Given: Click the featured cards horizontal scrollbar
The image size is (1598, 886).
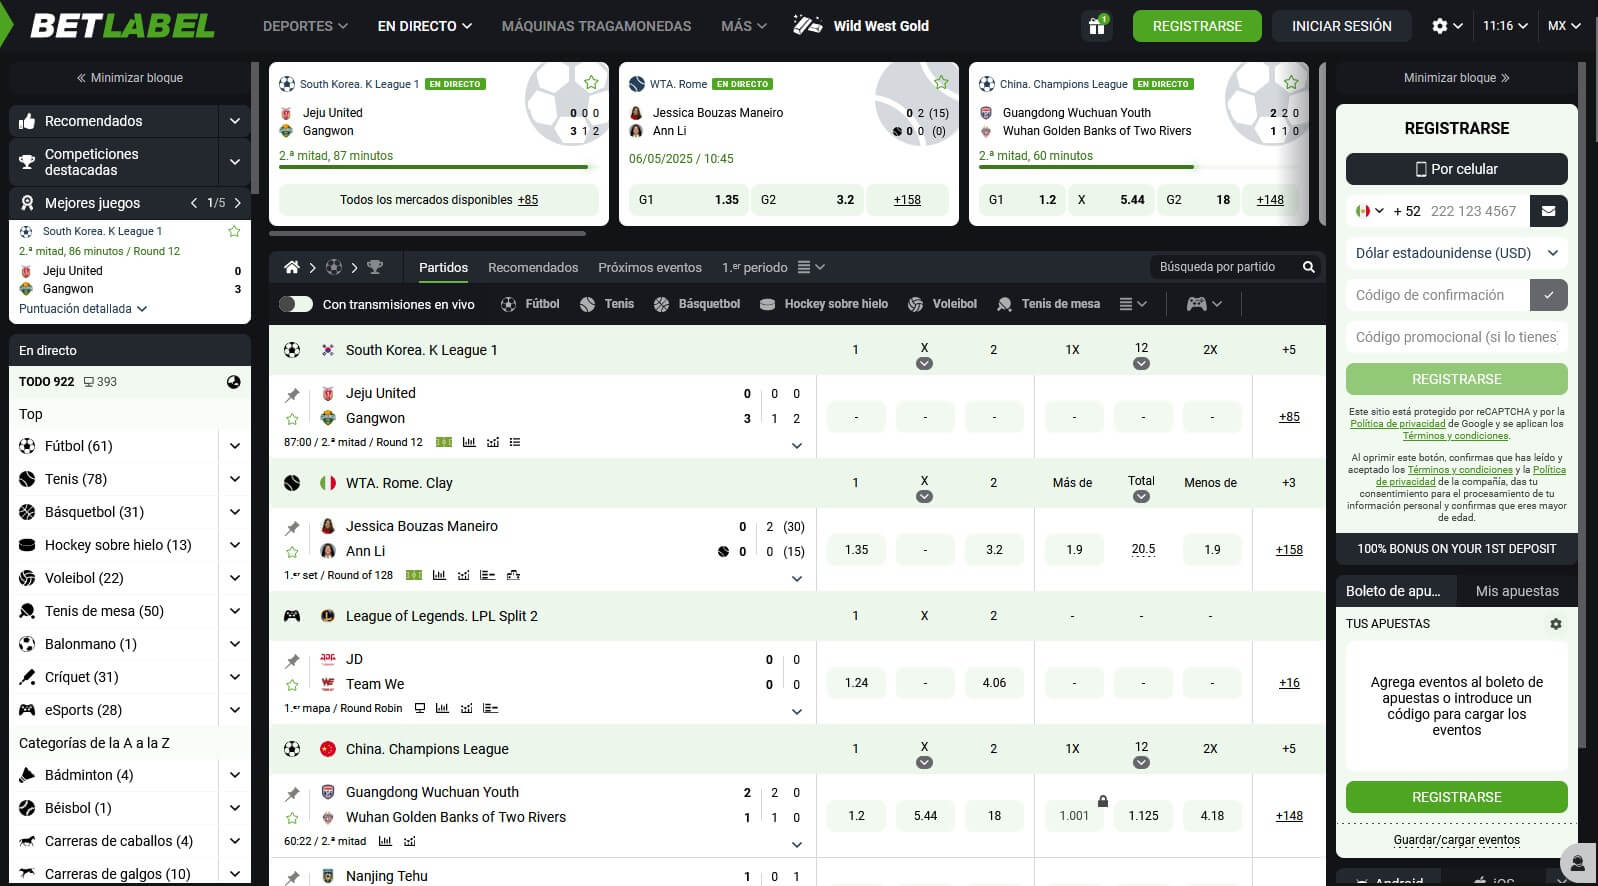Looking at the screenshot, I should [x=428, y=234].
